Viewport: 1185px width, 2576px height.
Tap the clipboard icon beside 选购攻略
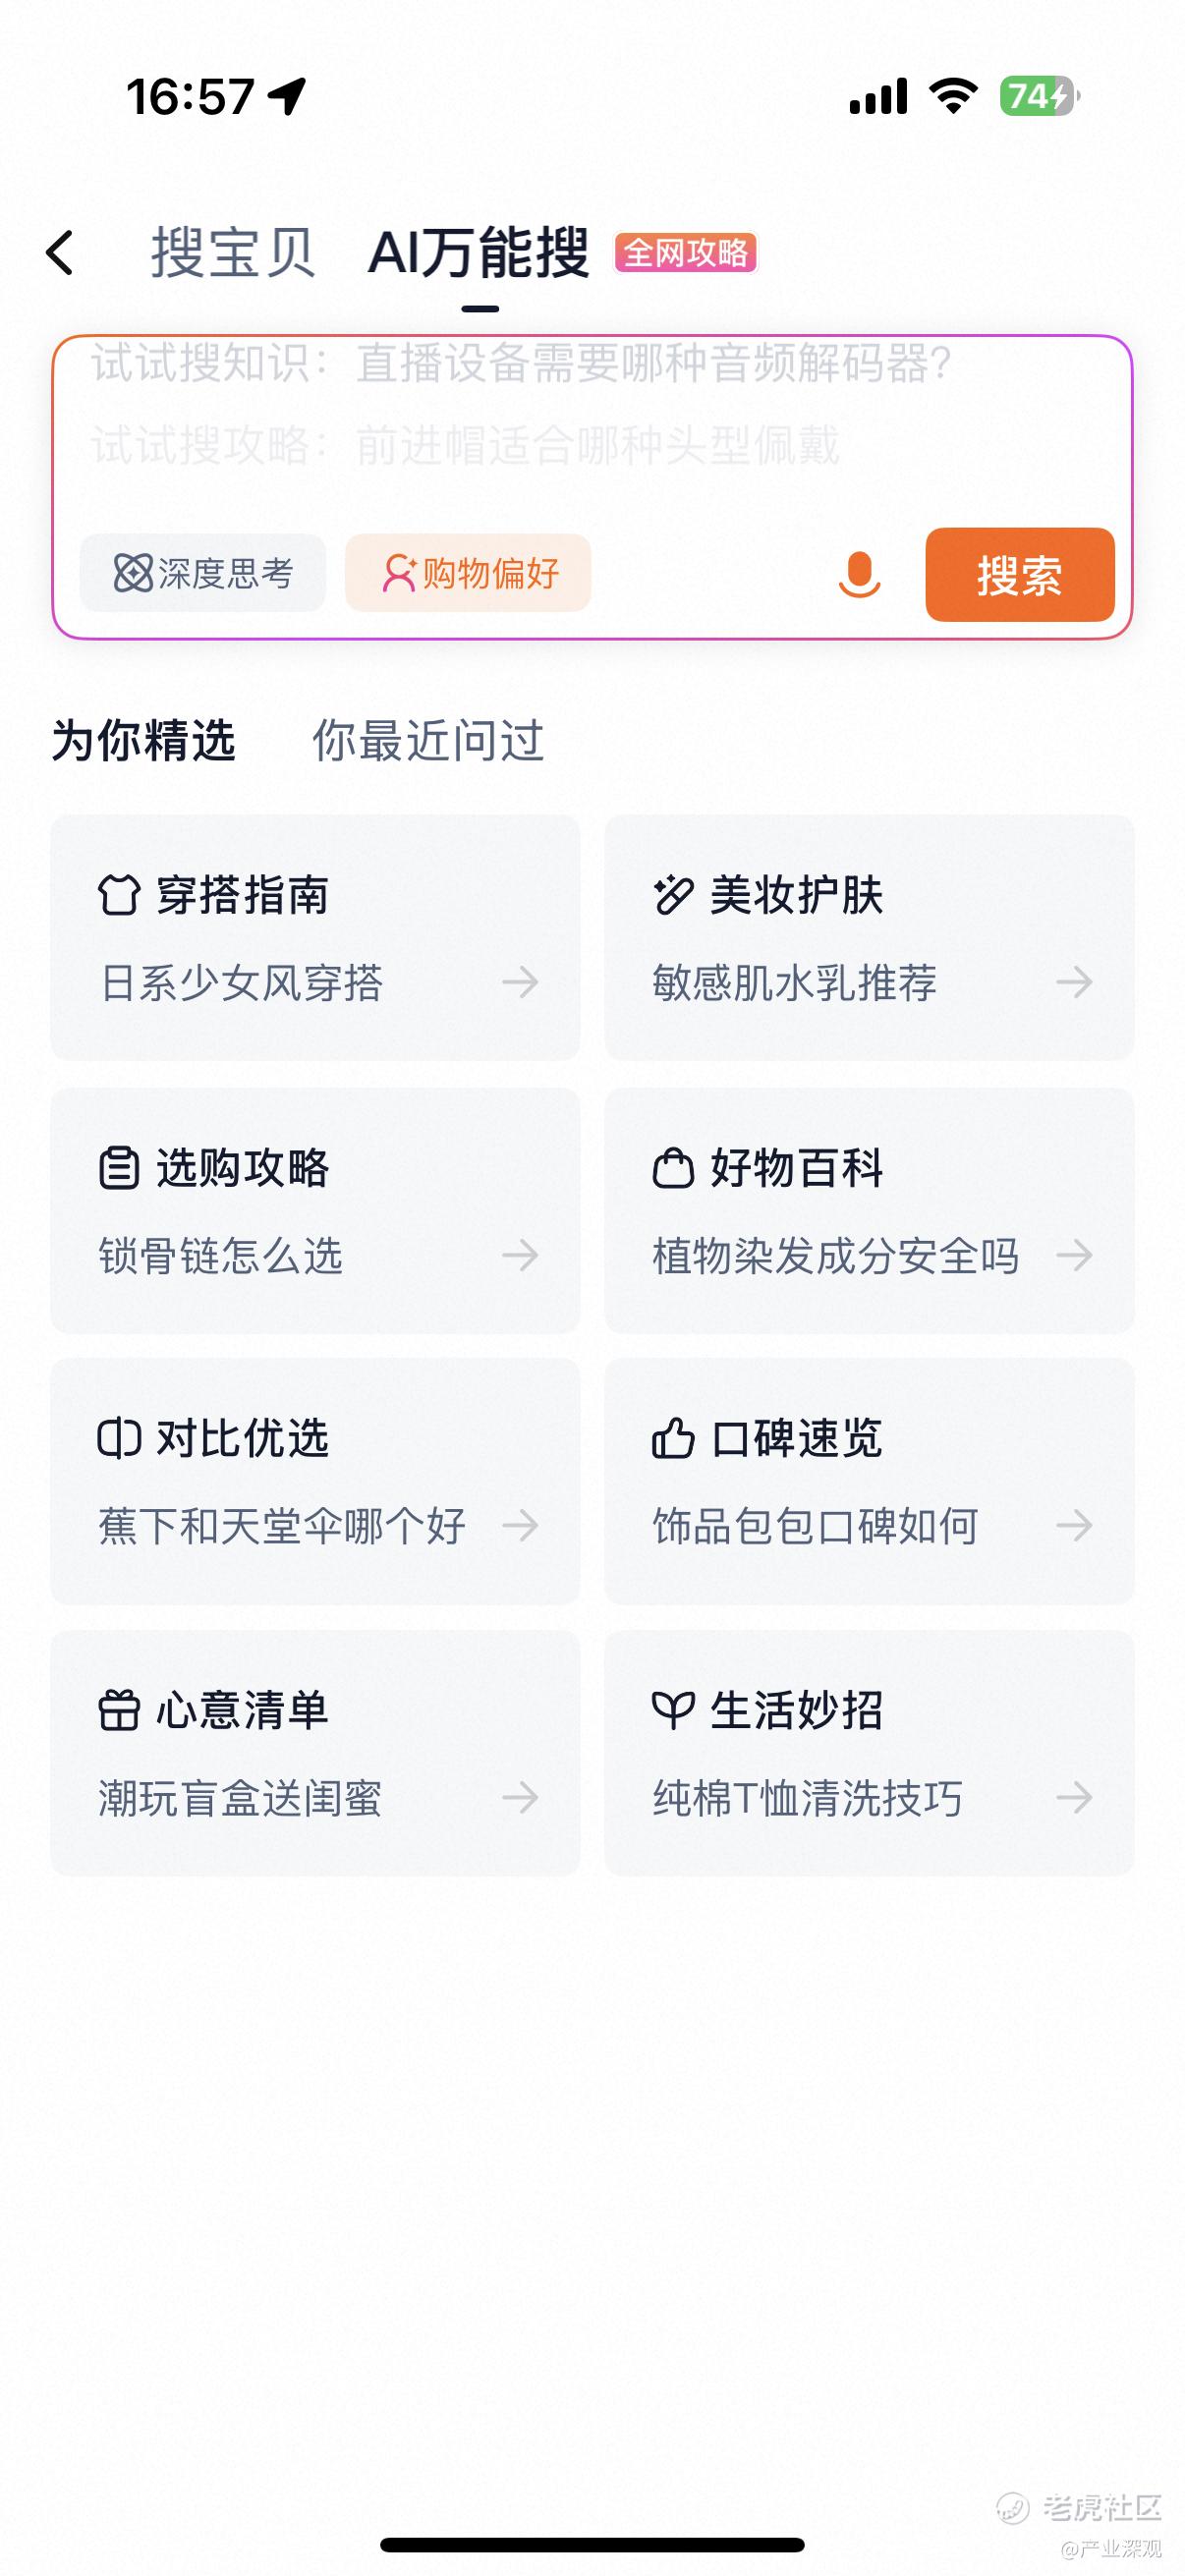[x=119, y=1168]
